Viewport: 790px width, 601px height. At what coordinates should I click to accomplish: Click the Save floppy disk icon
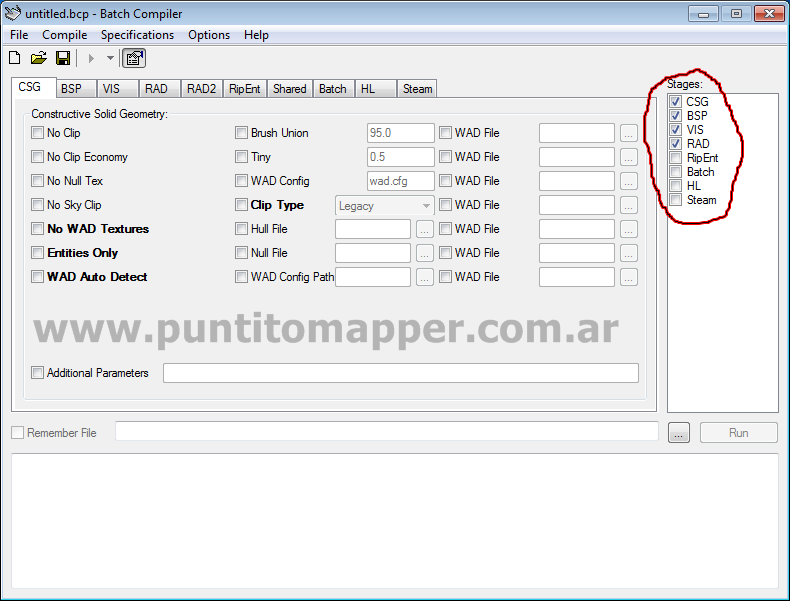click(63, 58)
